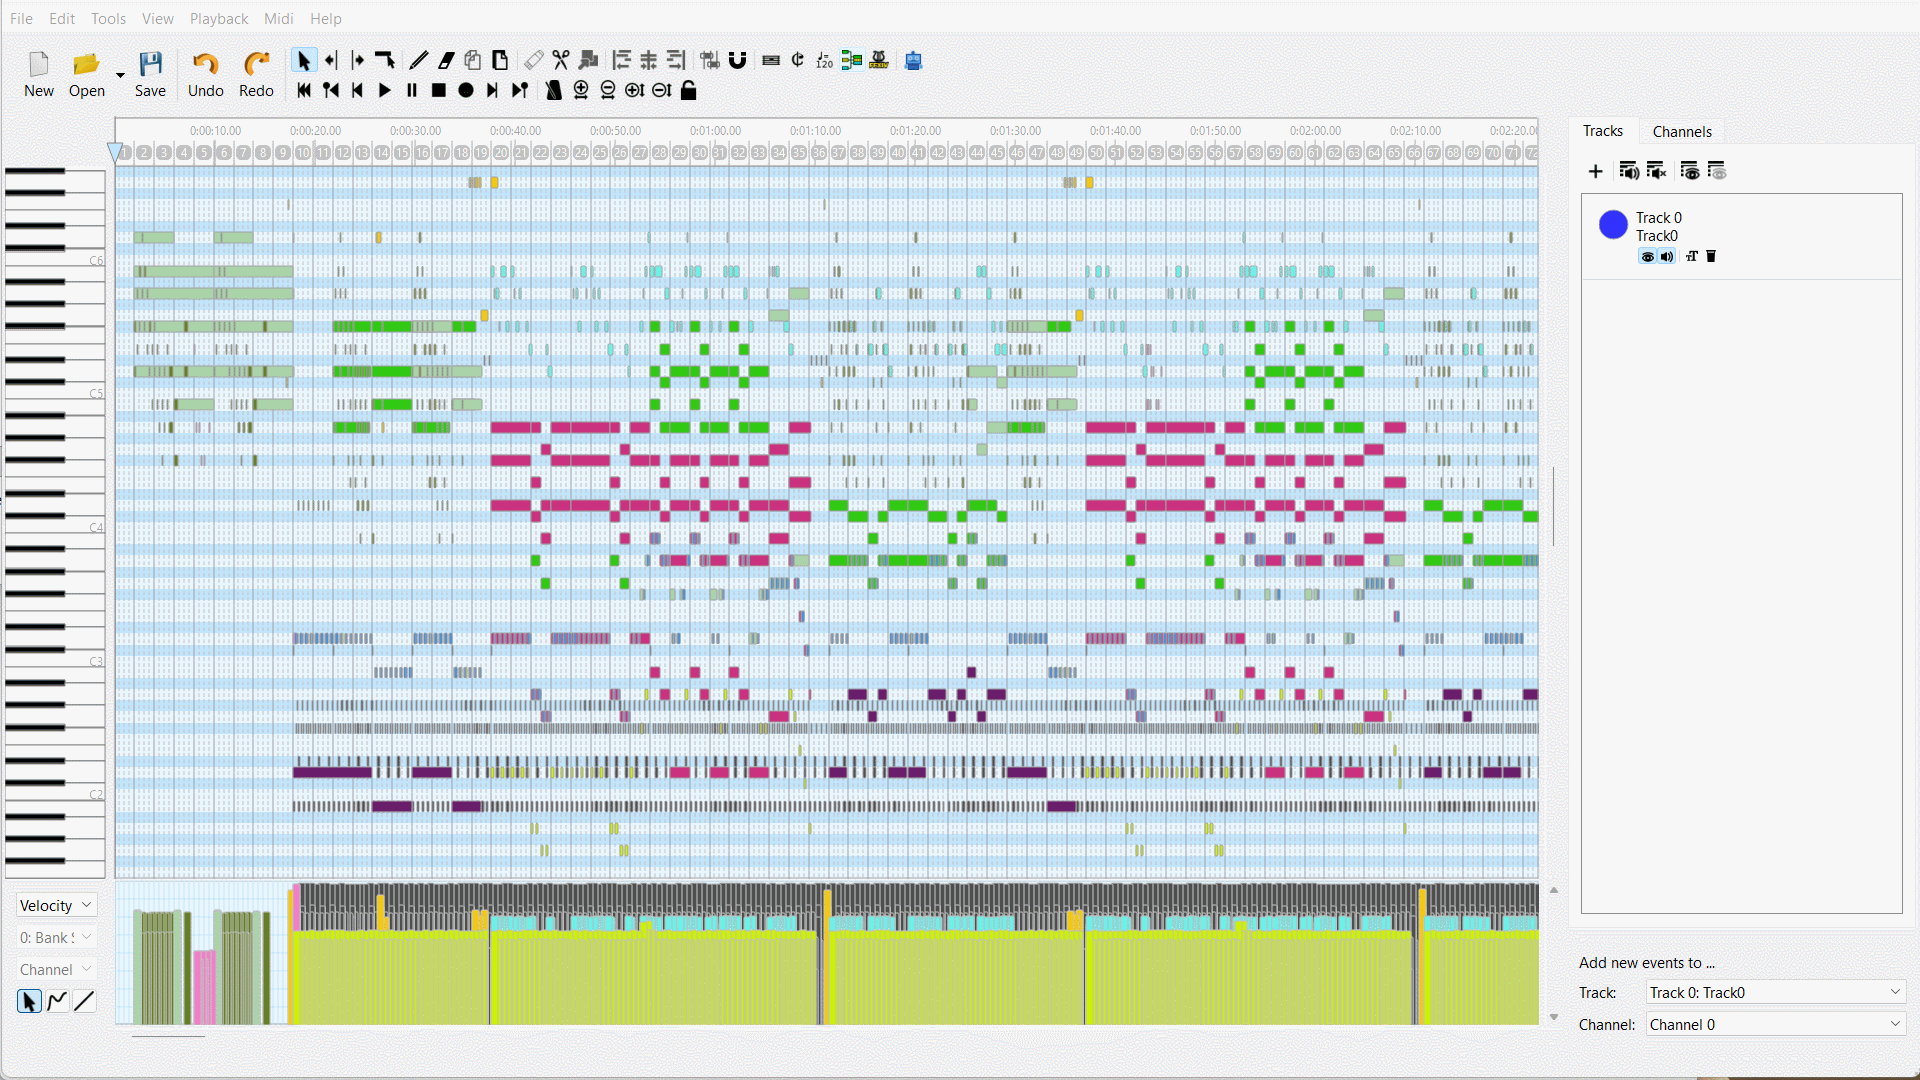Select the pencil new-note tool
The width and height of the screenshot is (1920, 1080).
pos(419,61)
